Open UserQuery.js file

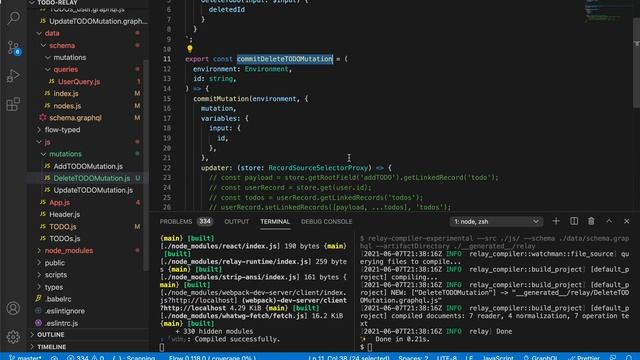79,82
